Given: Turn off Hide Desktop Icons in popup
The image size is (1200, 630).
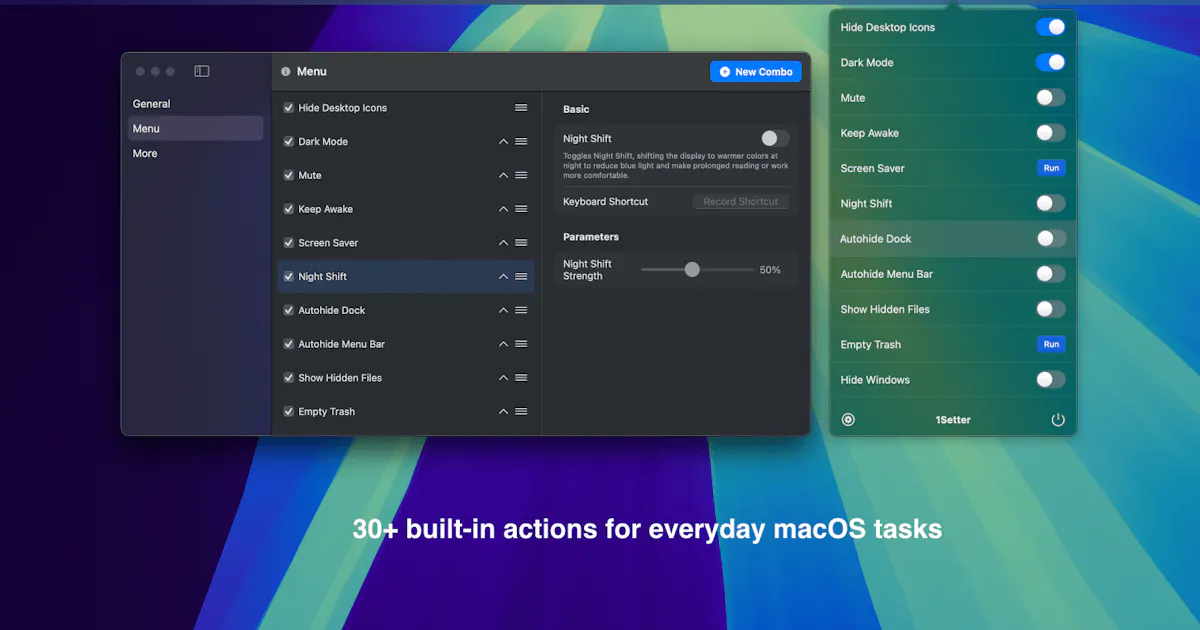Looking at the screenshot, I should tap(1050, 27).
